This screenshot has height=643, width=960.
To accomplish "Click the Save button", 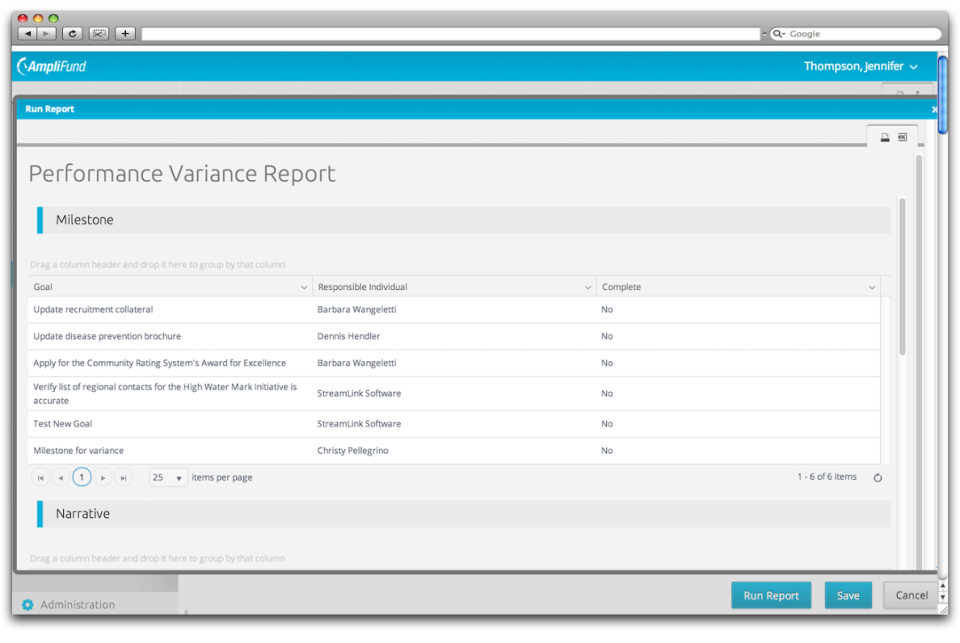I will [x=848, y=595].
